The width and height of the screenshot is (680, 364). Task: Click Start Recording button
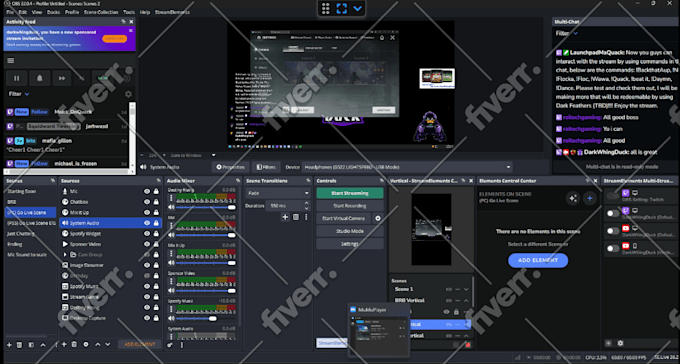(x=350, y=206)
